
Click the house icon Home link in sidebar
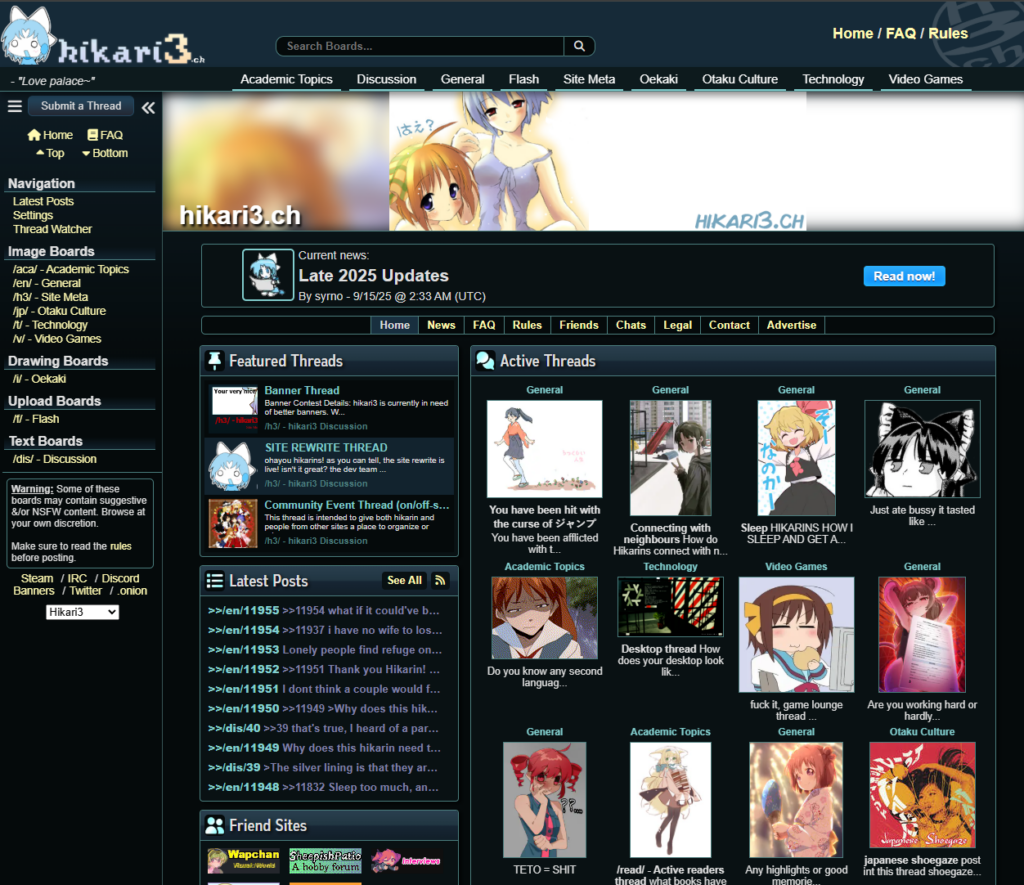50,135
